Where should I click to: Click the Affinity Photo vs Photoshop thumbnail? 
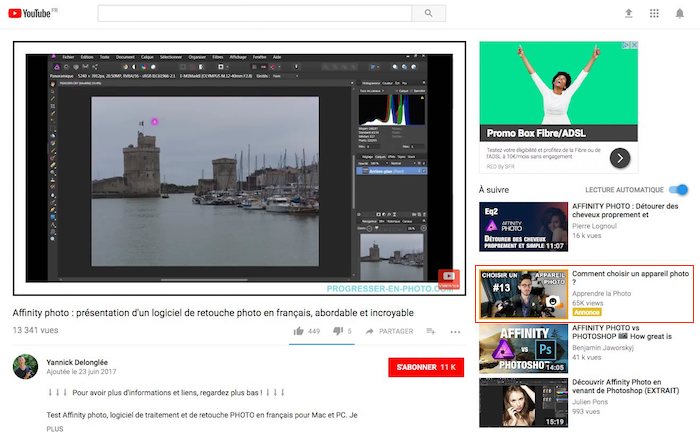[523, 347]
